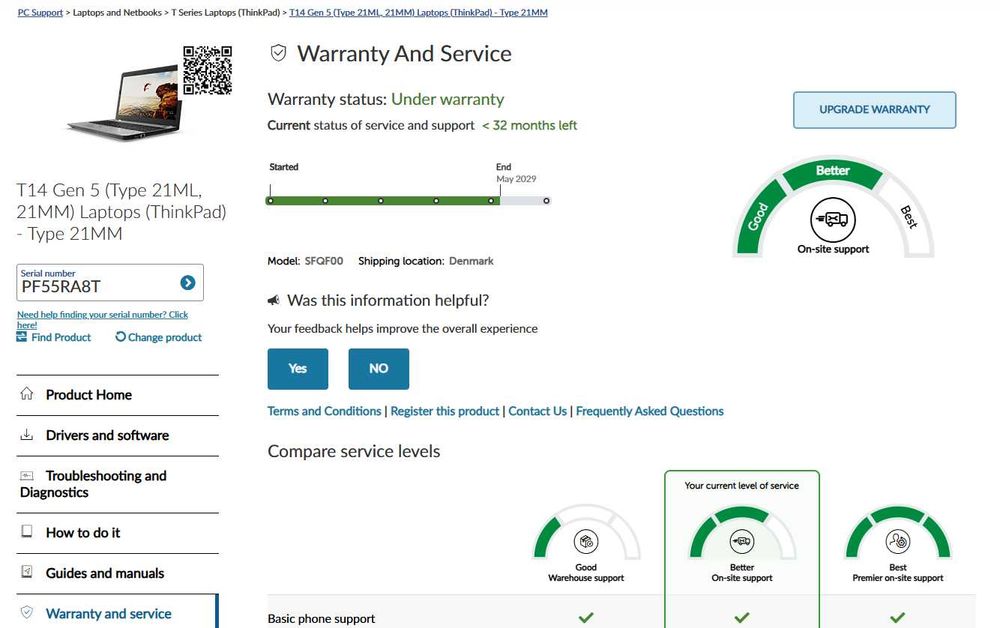Open the How to do it section

click(x=117, y=532)
